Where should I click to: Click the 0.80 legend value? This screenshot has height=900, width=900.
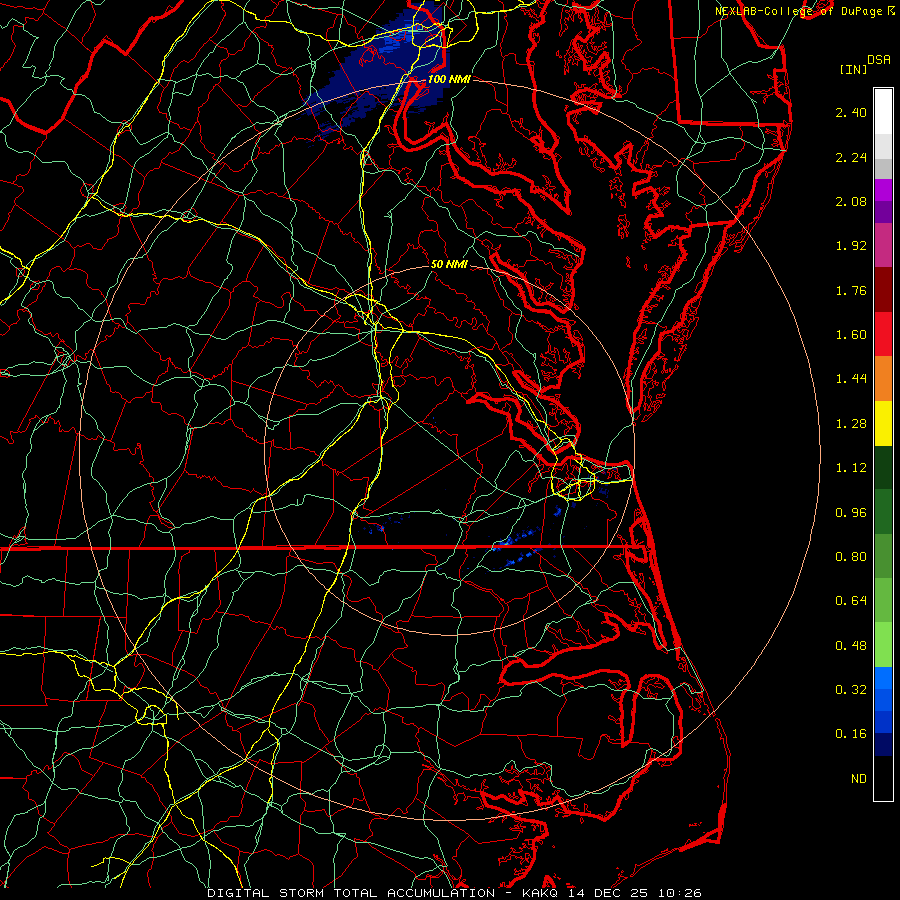(851, 557)
